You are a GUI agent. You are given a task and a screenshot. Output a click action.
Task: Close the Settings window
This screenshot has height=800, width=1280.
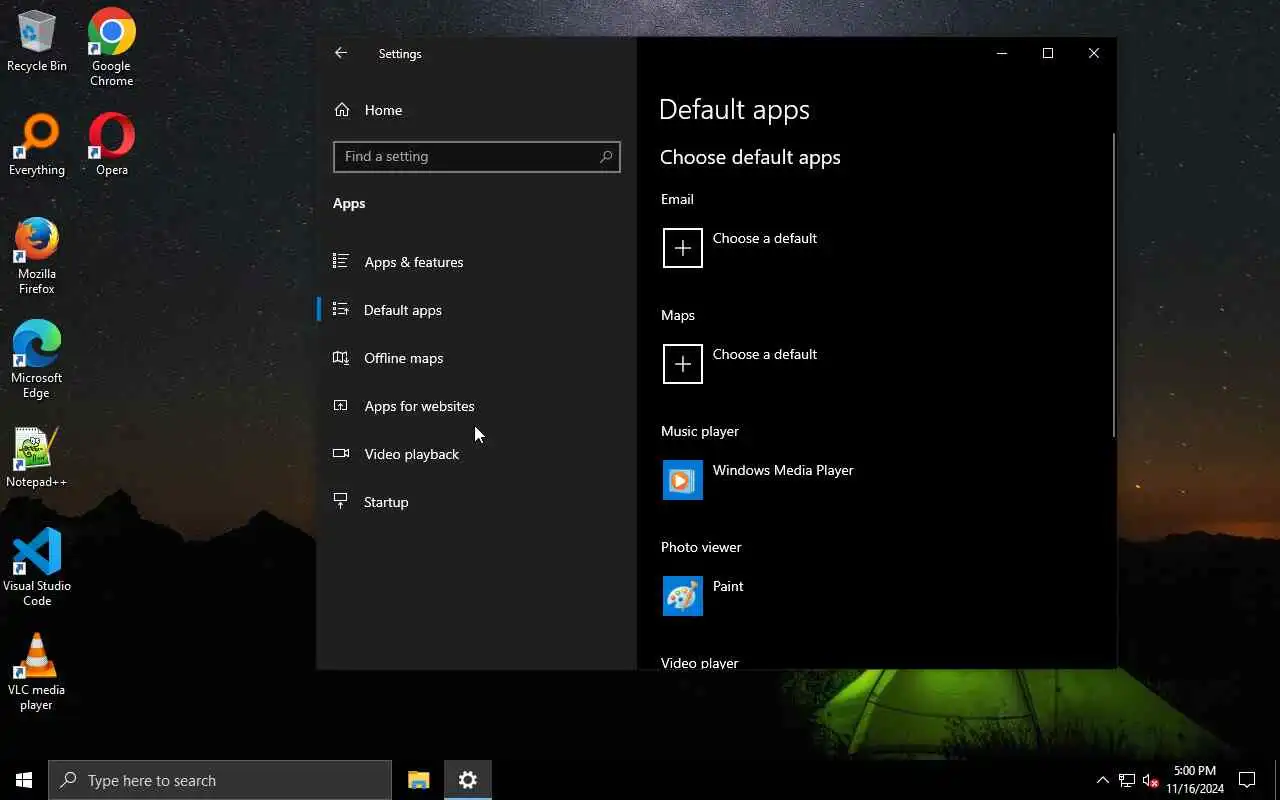pyautogui.click(x=1094, y=53)
